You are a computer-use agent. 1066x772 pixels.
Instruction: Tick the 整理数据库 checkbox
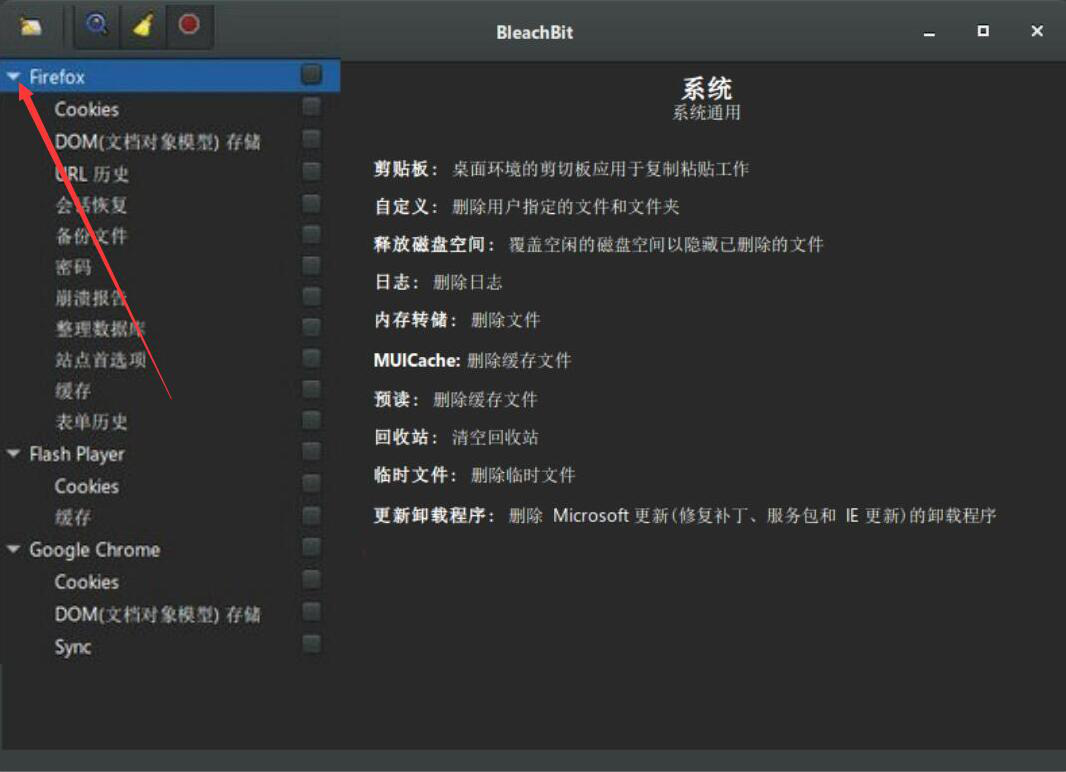[x=311, y=328]
